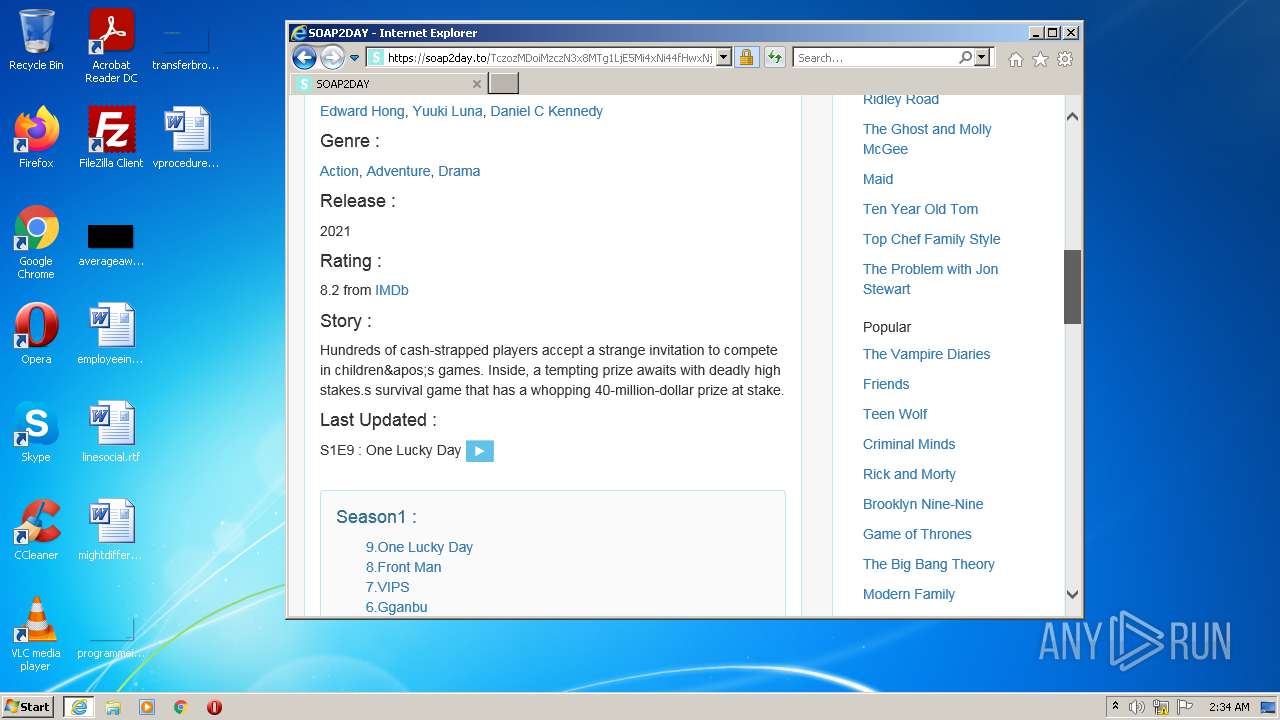
Task: Click the Search input box
Action: coord(876,58)
